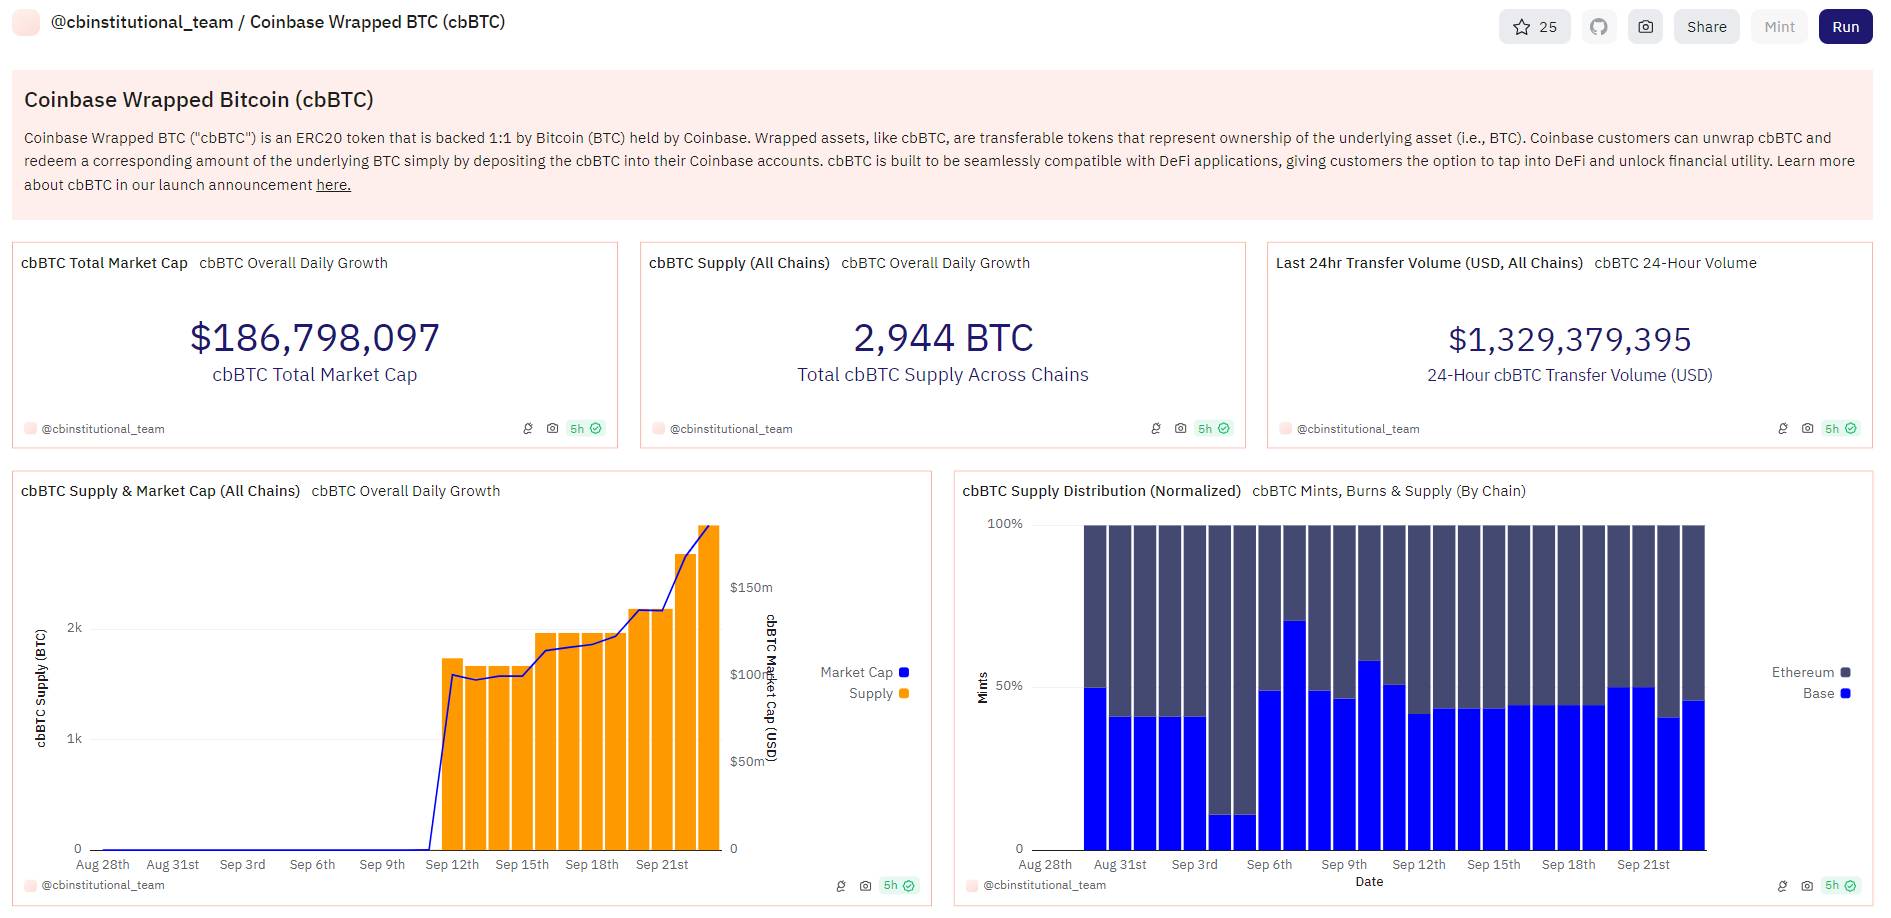
Task: Open the 'cbBTC Total Market Cap' card title
Action: tap(104, 263)
